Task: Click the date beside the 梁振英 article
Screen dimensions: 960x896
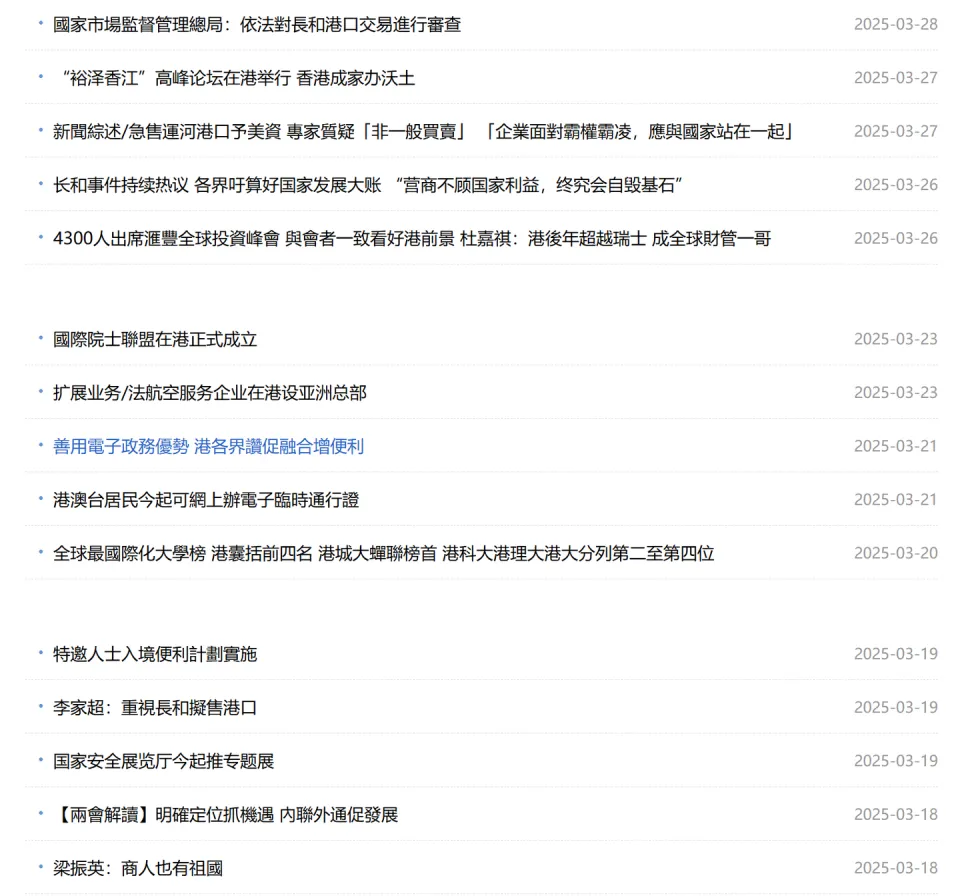Action: [895, 868]
